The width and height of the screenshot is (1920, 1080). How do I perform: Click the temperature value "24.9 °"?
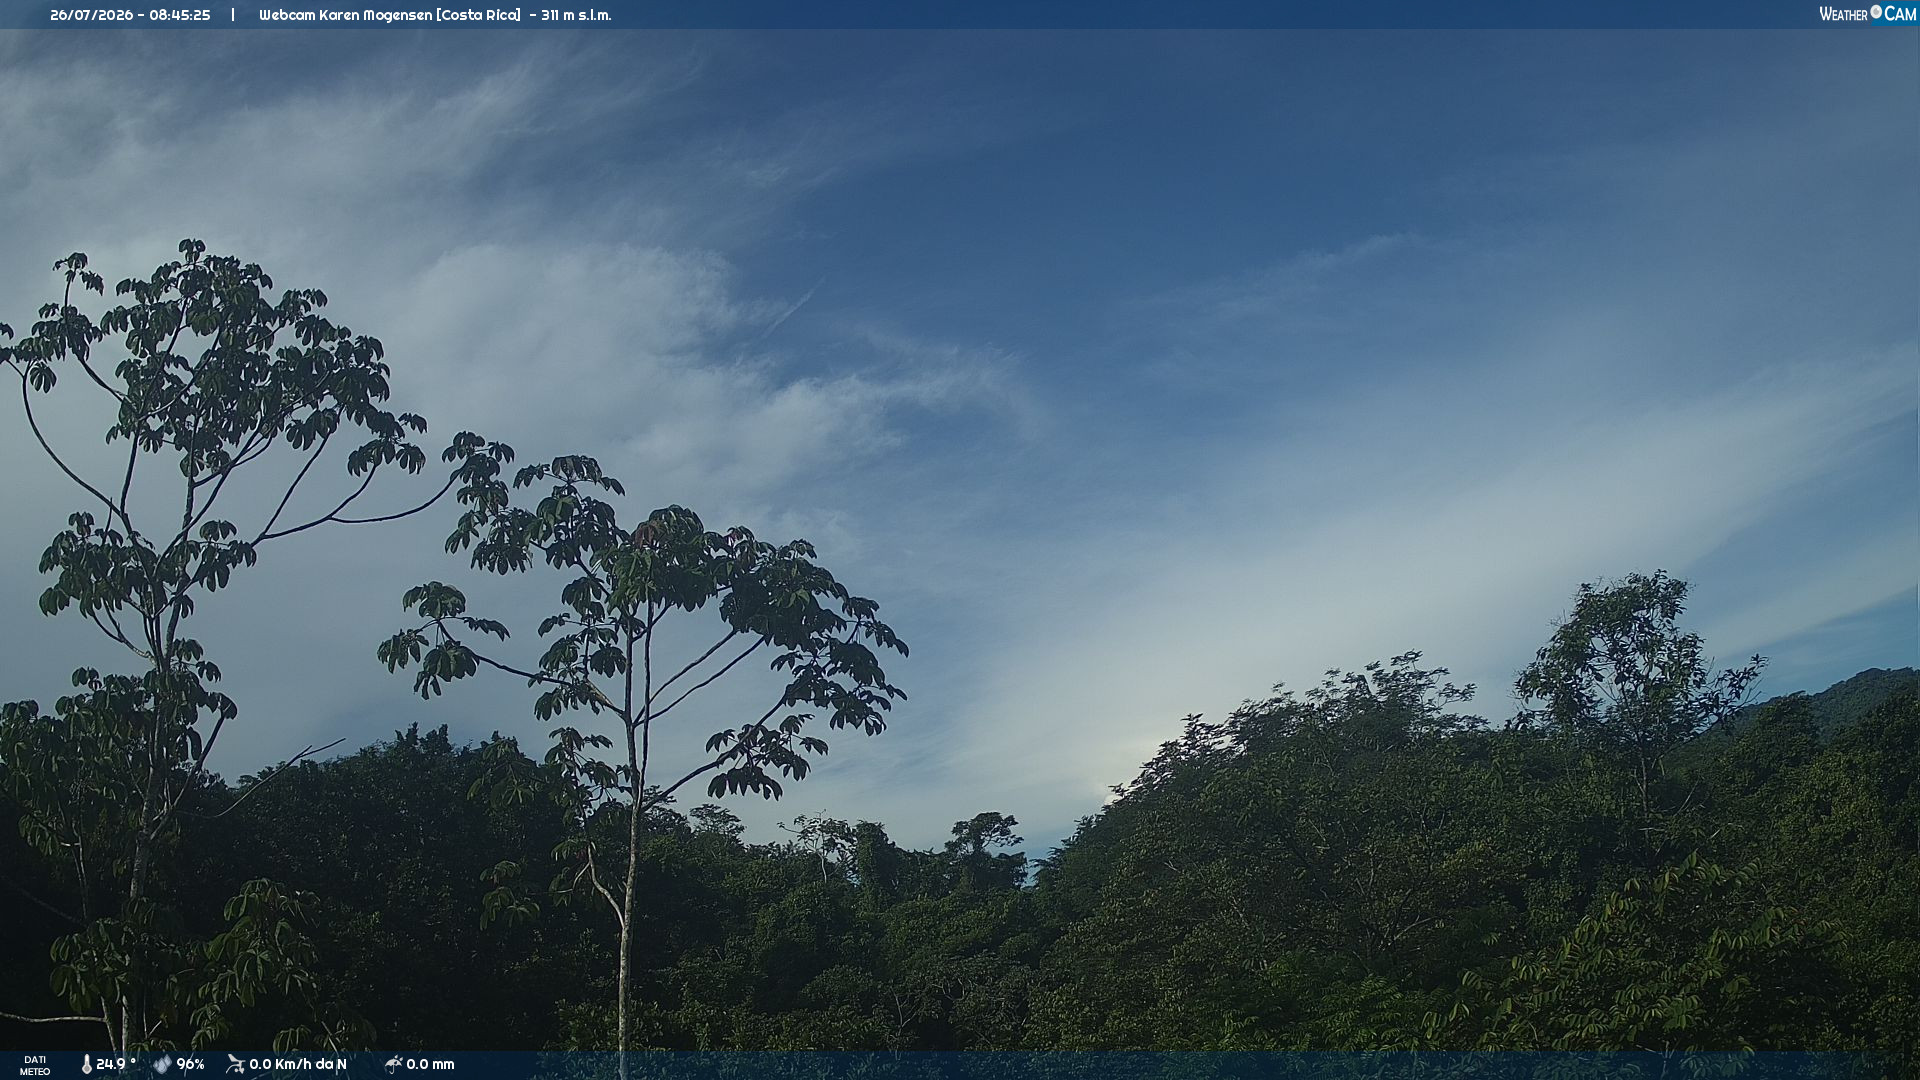pyautogui.click(x=116, y=1064)
